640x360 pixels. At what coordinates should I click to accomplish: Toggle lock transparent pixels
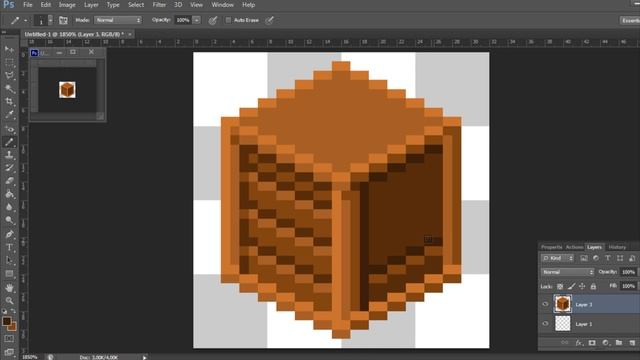pyautogui.click(x=560, y=287)
